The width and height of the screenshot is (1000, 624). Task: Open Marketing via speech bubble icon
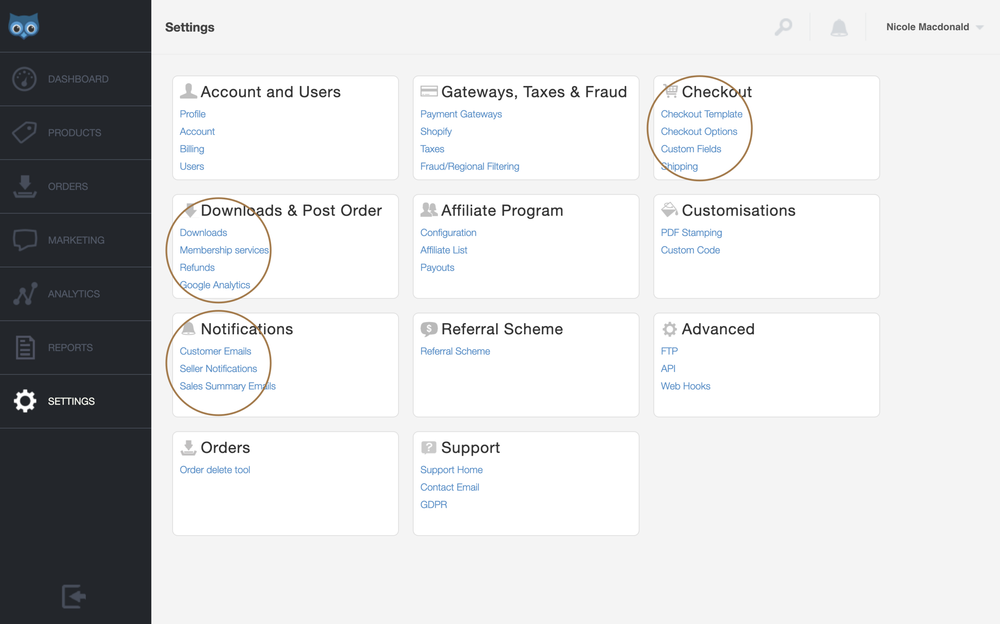tap(25, 240)
